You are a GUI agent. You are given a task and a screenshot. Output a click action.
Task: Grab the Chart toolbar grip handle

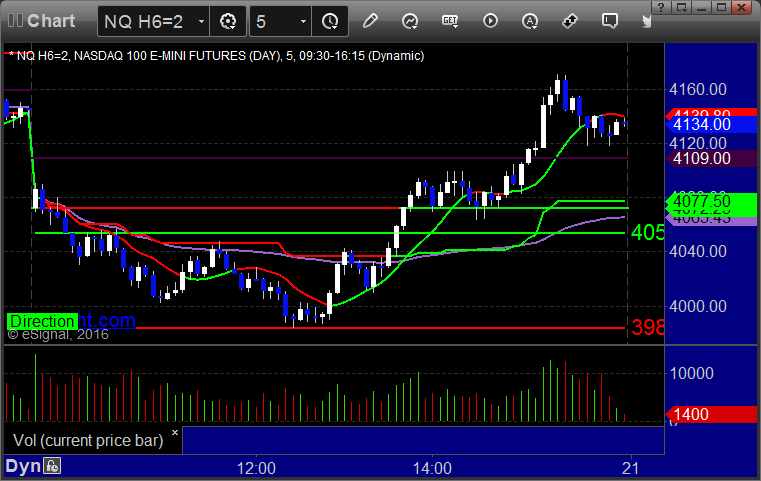[x=15, y=21]
